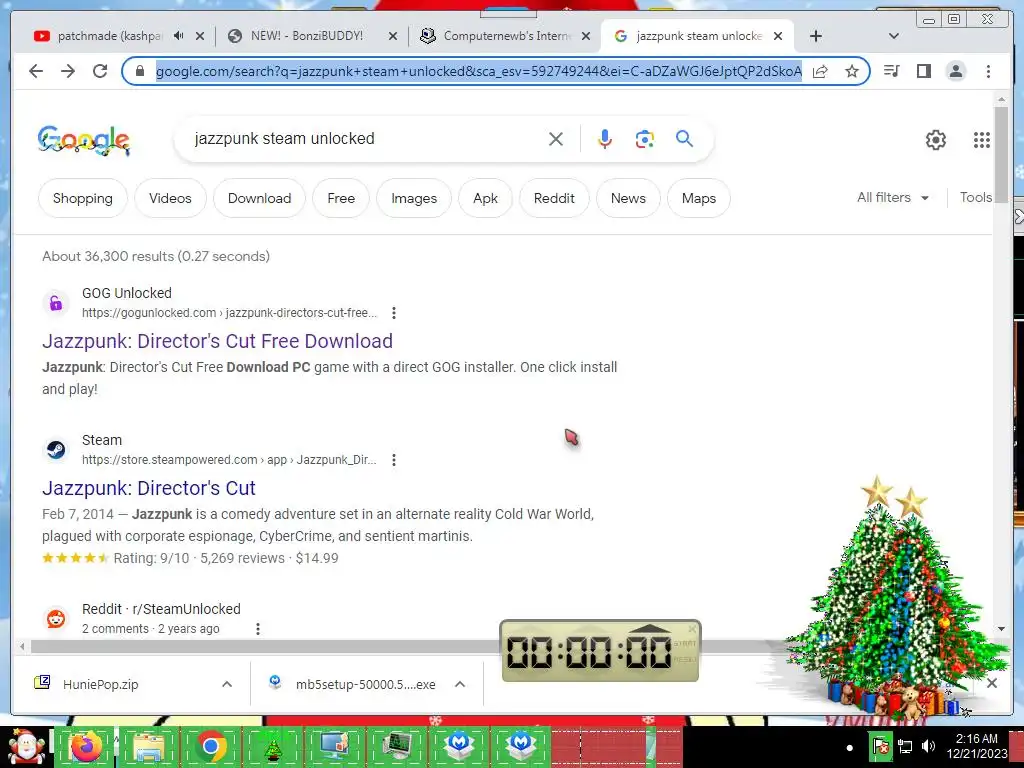This screenshot has width=1024, height=768.
Task: Clear the Google search box
Action: [x=556, y=139]
